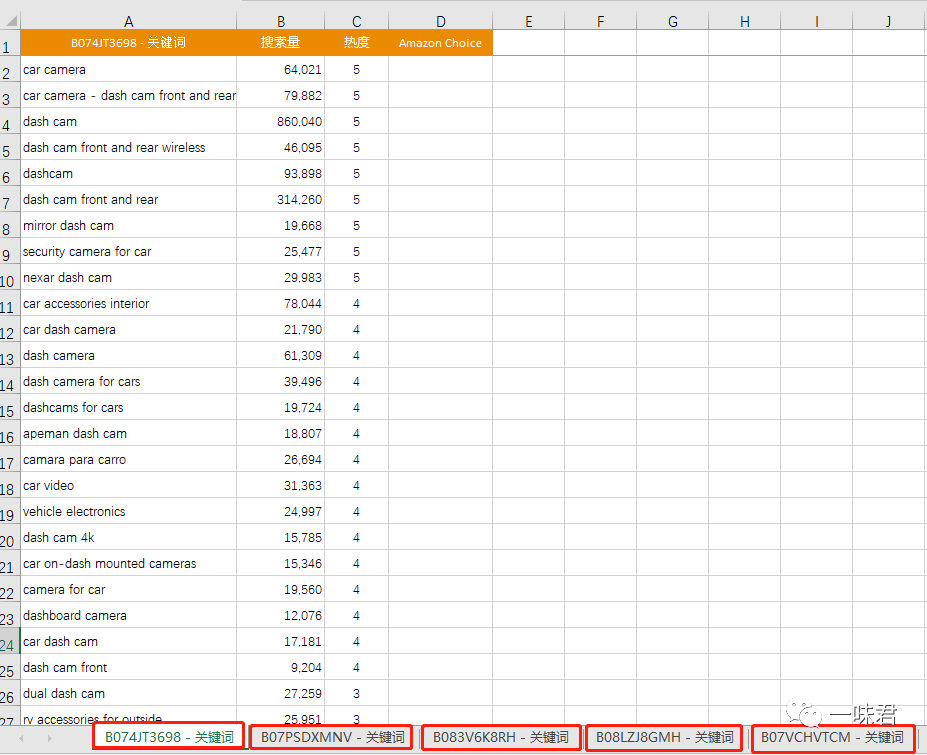Select the 'car dash cam' cell
The width and height of the screenshot is (927, 755).
(x=128, y=641)
